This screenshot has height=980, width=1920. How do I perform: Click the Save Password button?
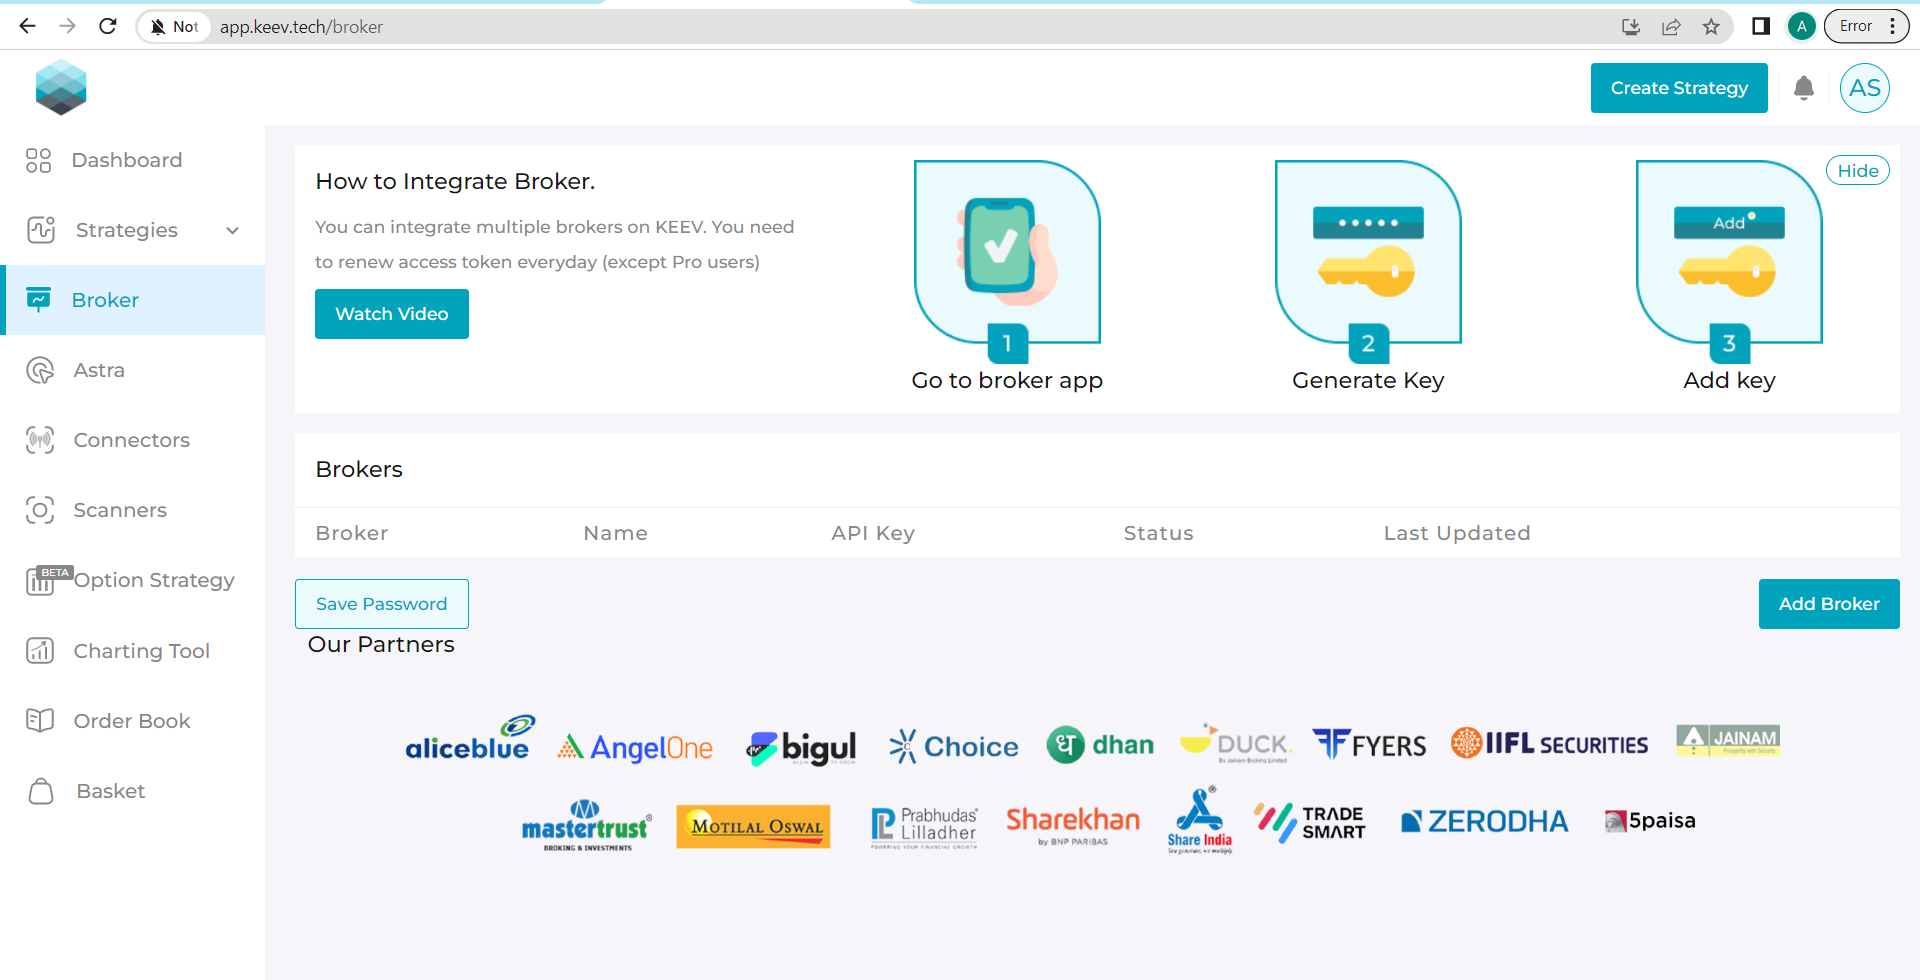point(381,604)
